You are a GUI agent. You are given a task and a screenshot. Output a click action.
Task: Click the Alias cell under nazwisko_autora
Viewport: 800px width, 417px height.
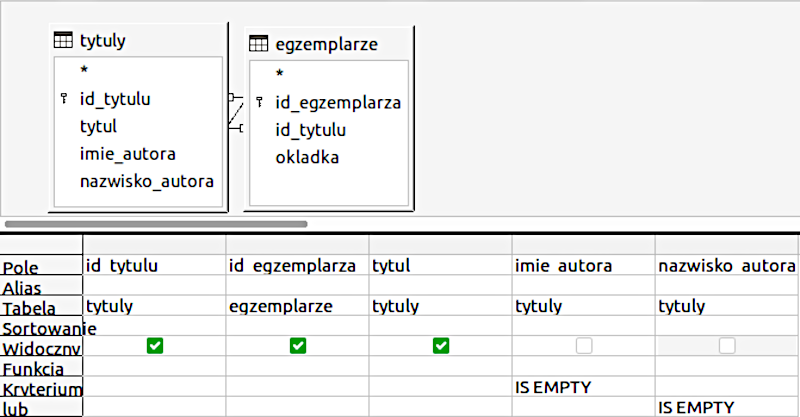coord(727,286)
